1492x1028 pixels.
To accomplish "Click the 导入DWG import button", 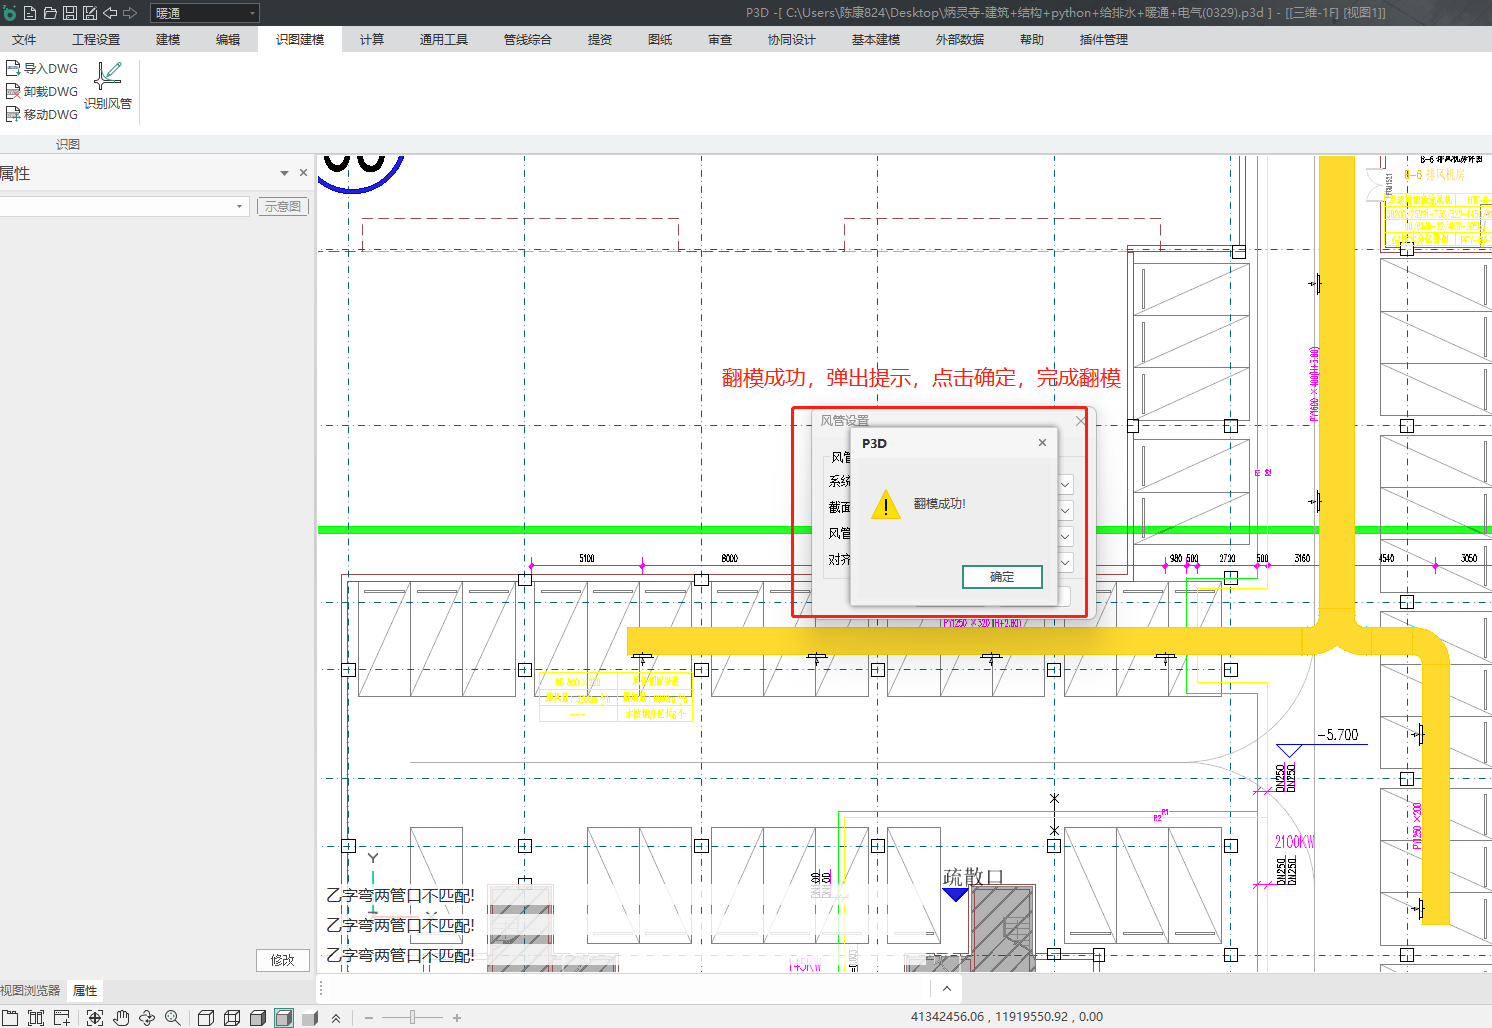I will (42, 68).
